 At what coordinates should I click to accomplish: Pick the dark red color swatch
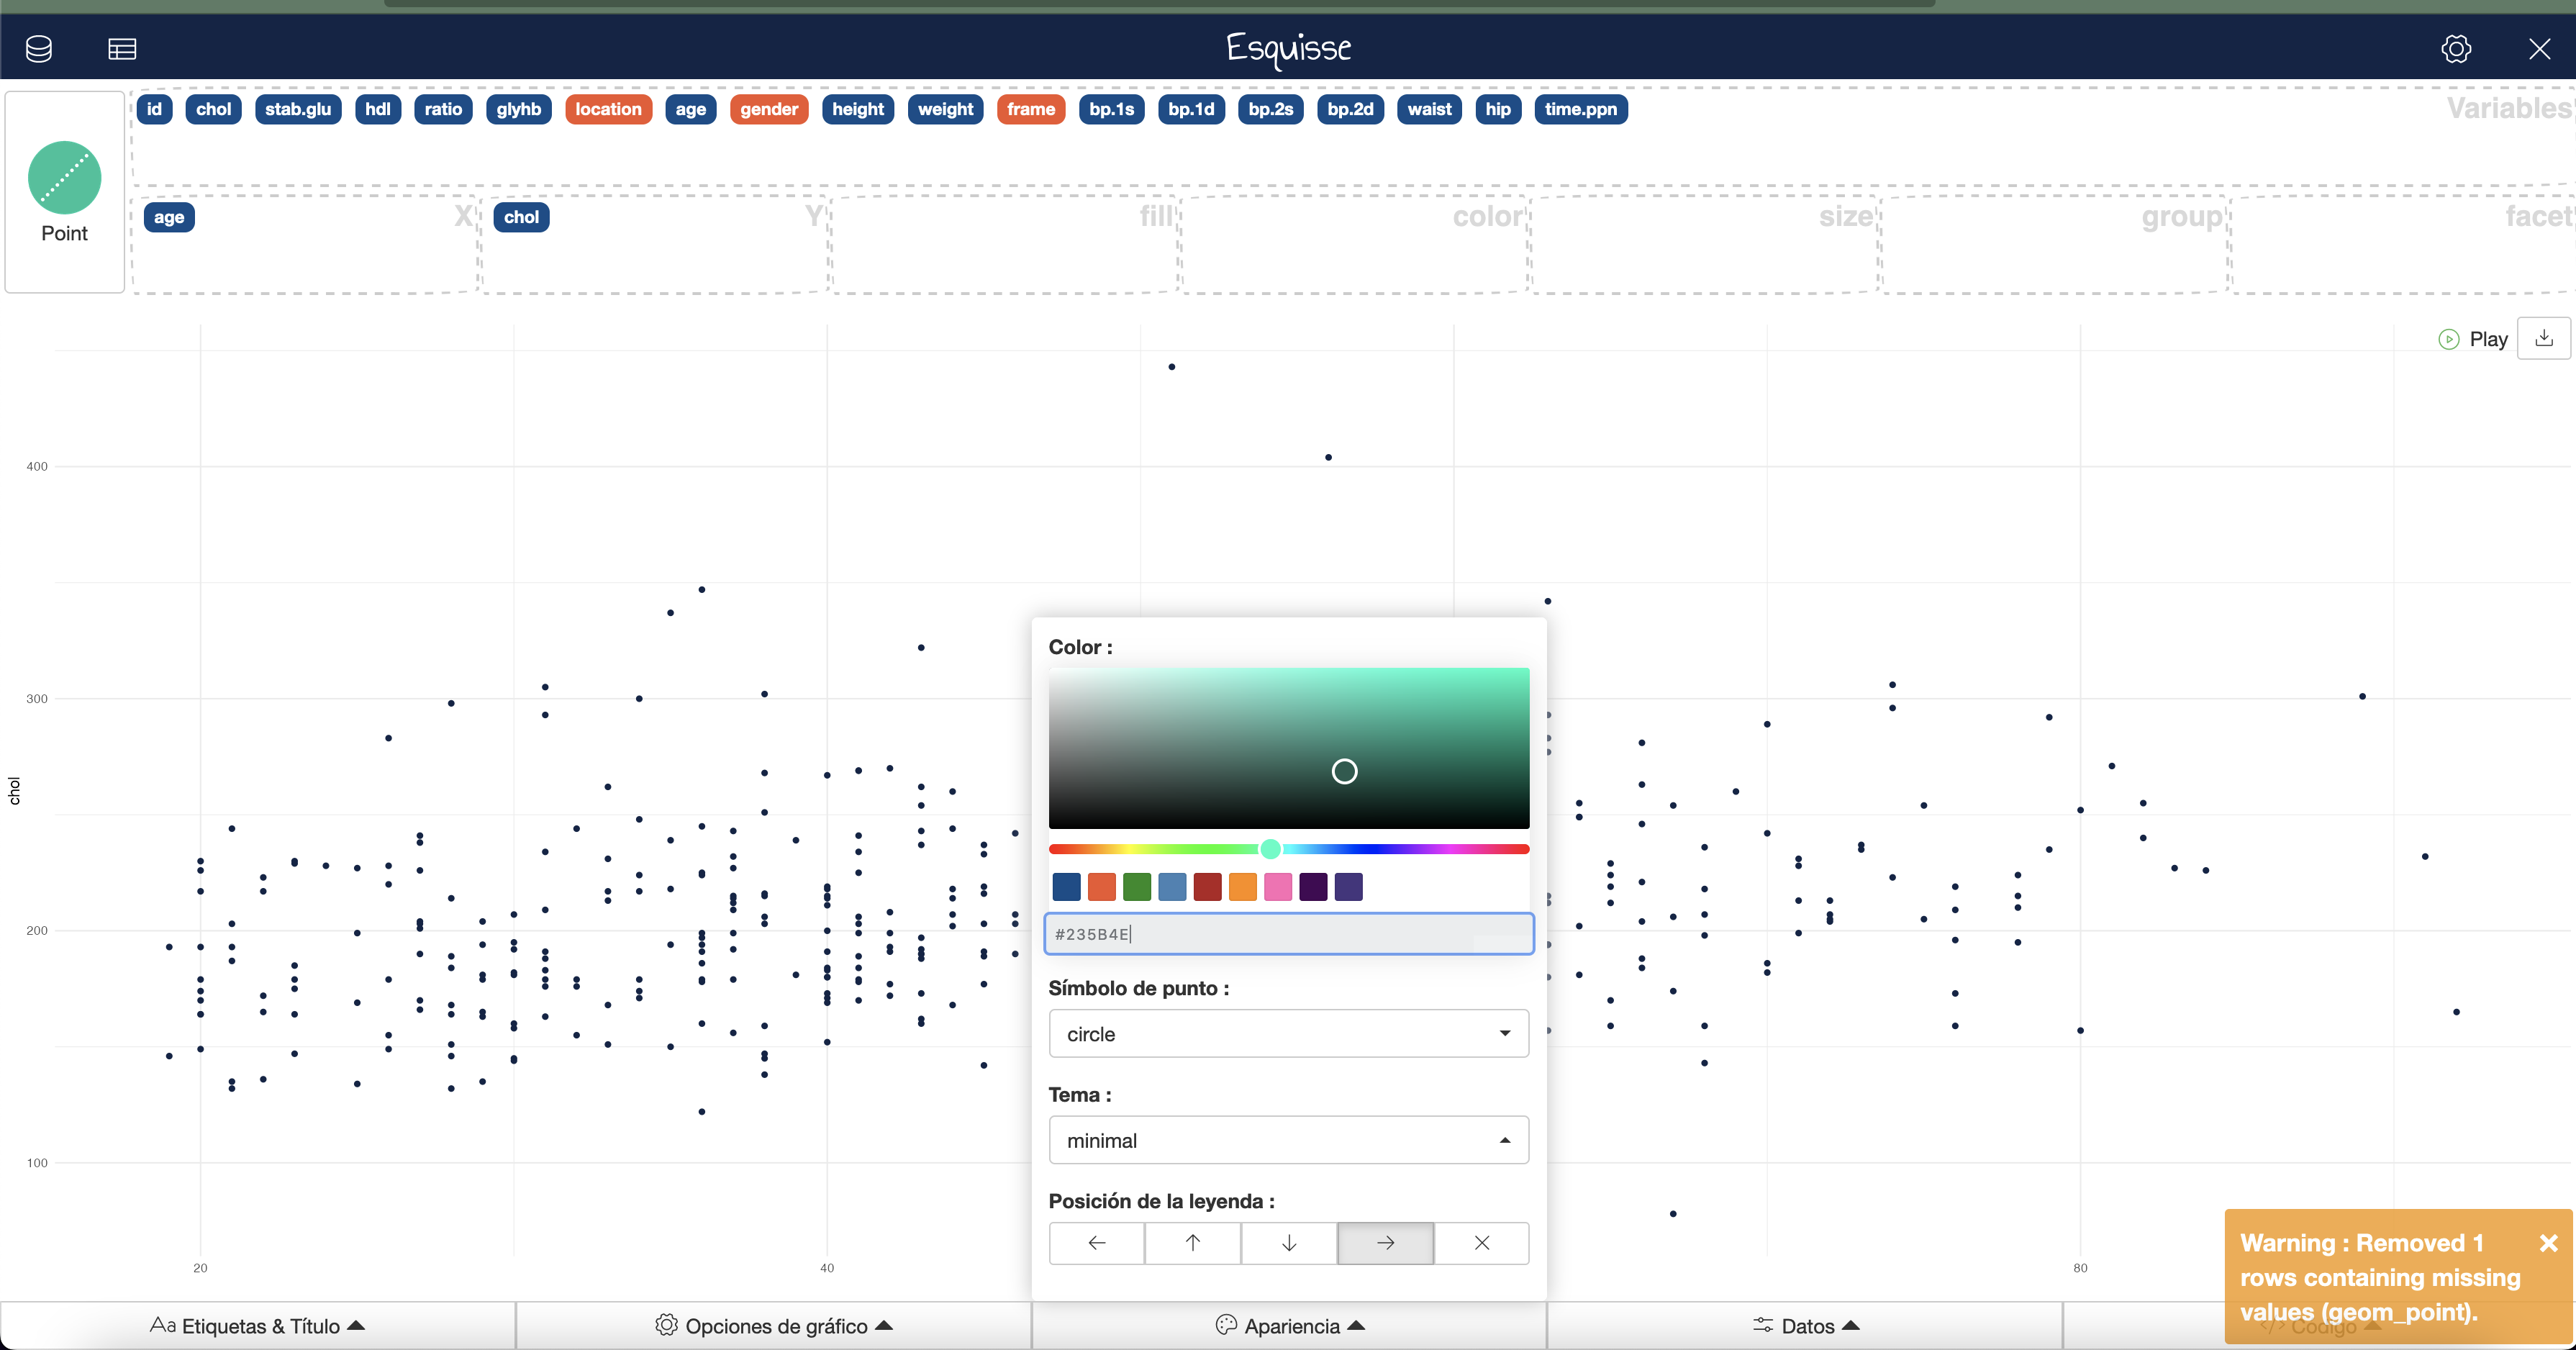point(1208,887)
